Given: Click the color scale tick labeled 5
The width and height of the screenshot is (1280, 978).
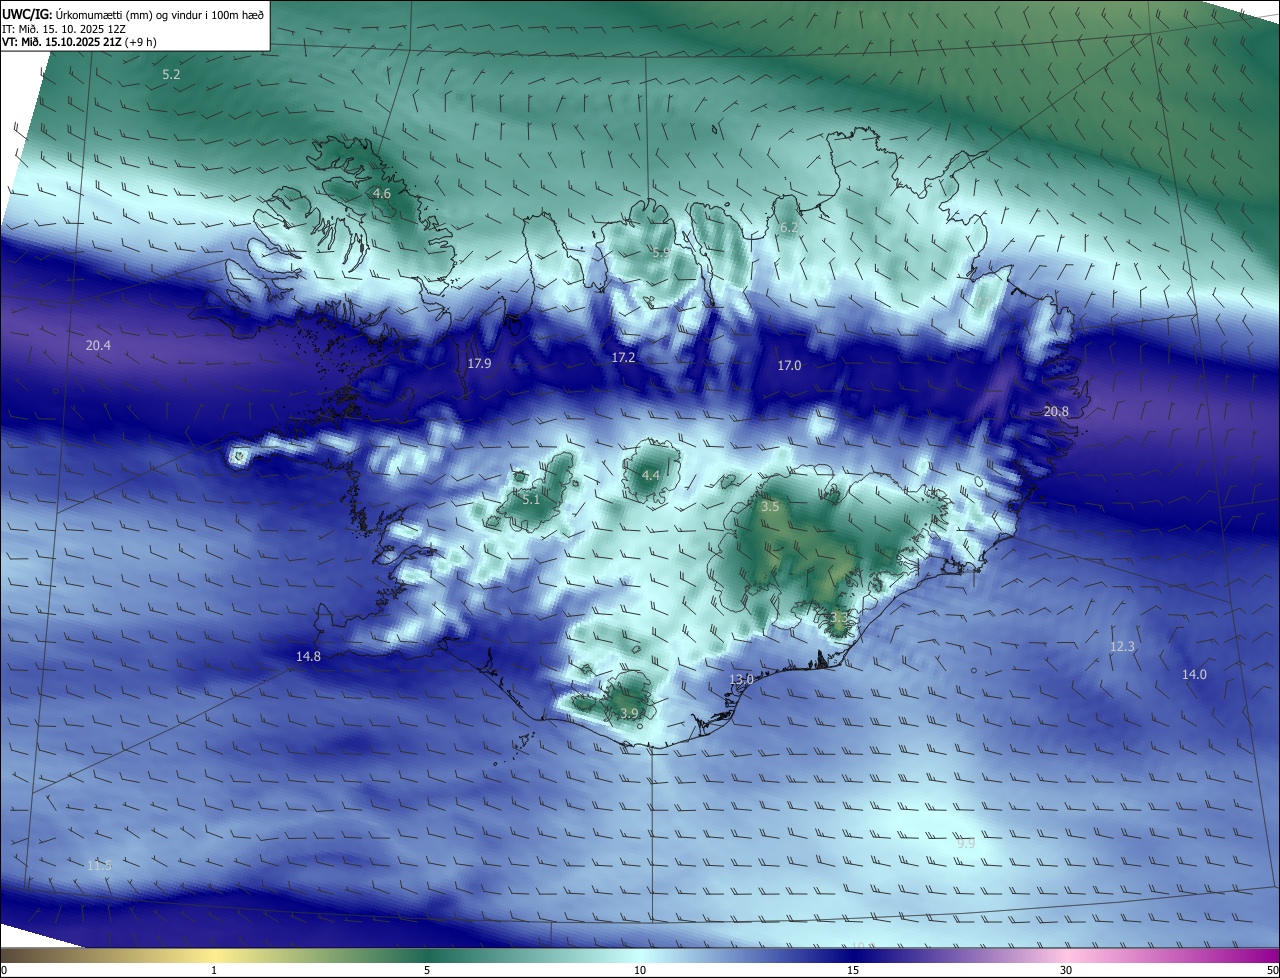Looking at the screenshot, I should click(x=427, y=970).
